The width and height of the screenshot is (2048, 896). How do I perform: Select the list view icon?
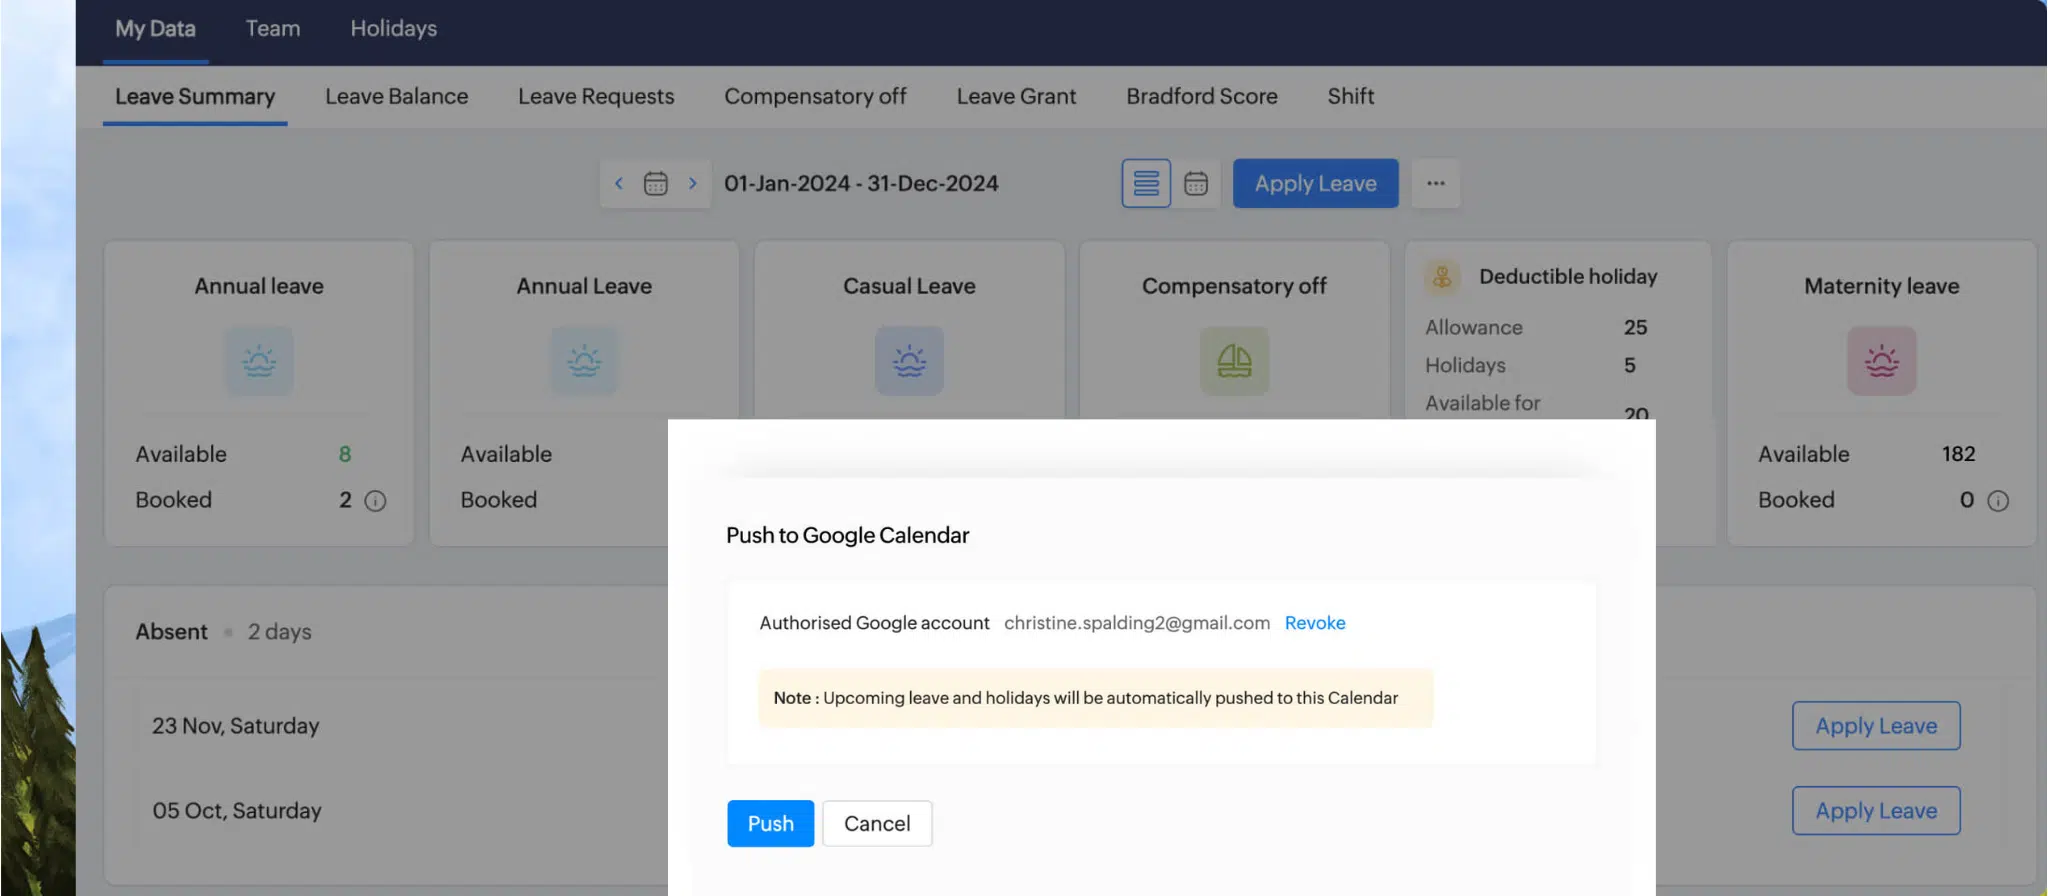coord(1146,183)
